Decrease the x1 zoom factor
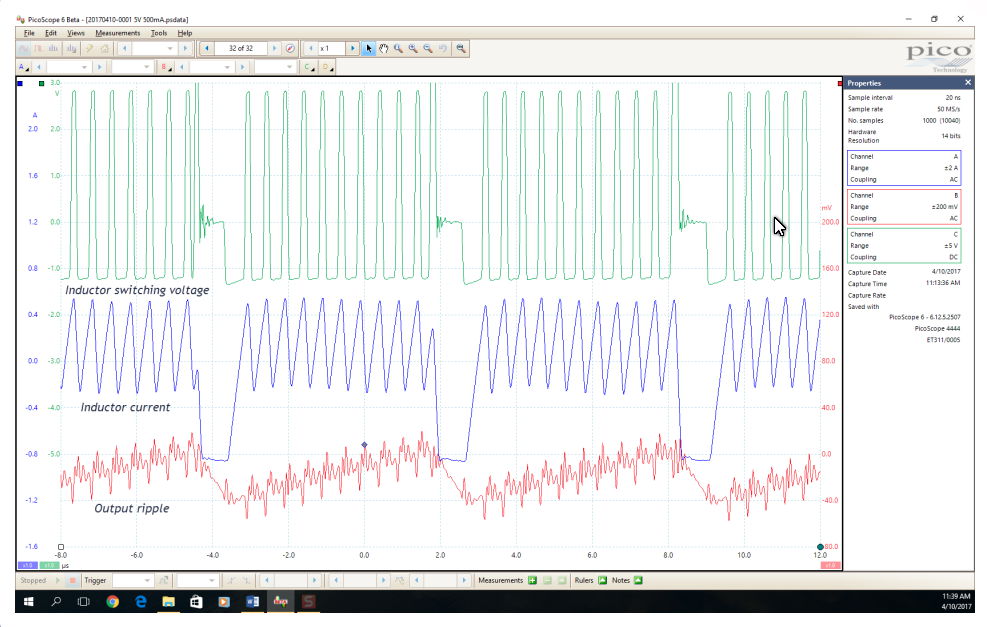The image size is (987, 627). pyautogui.click(x=310, y=48)
